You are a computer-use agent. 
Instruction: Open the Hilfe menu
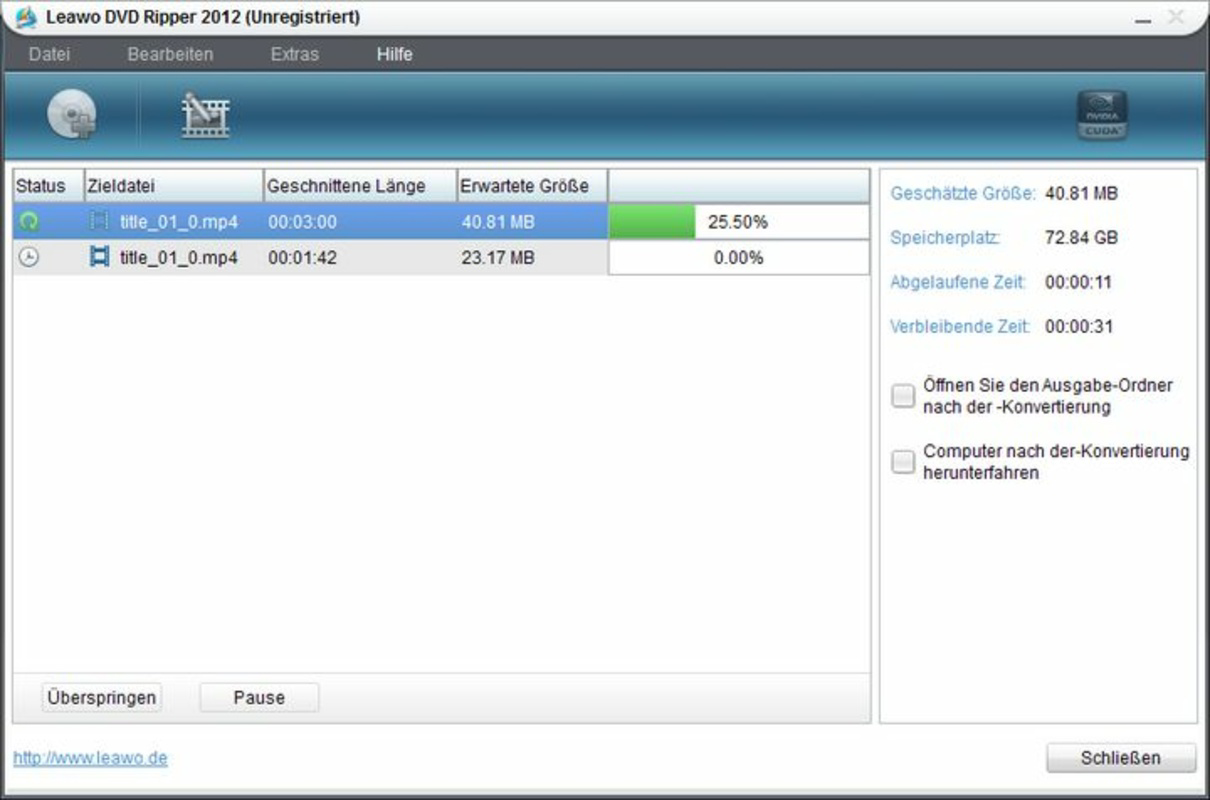(x=394, y=55)
